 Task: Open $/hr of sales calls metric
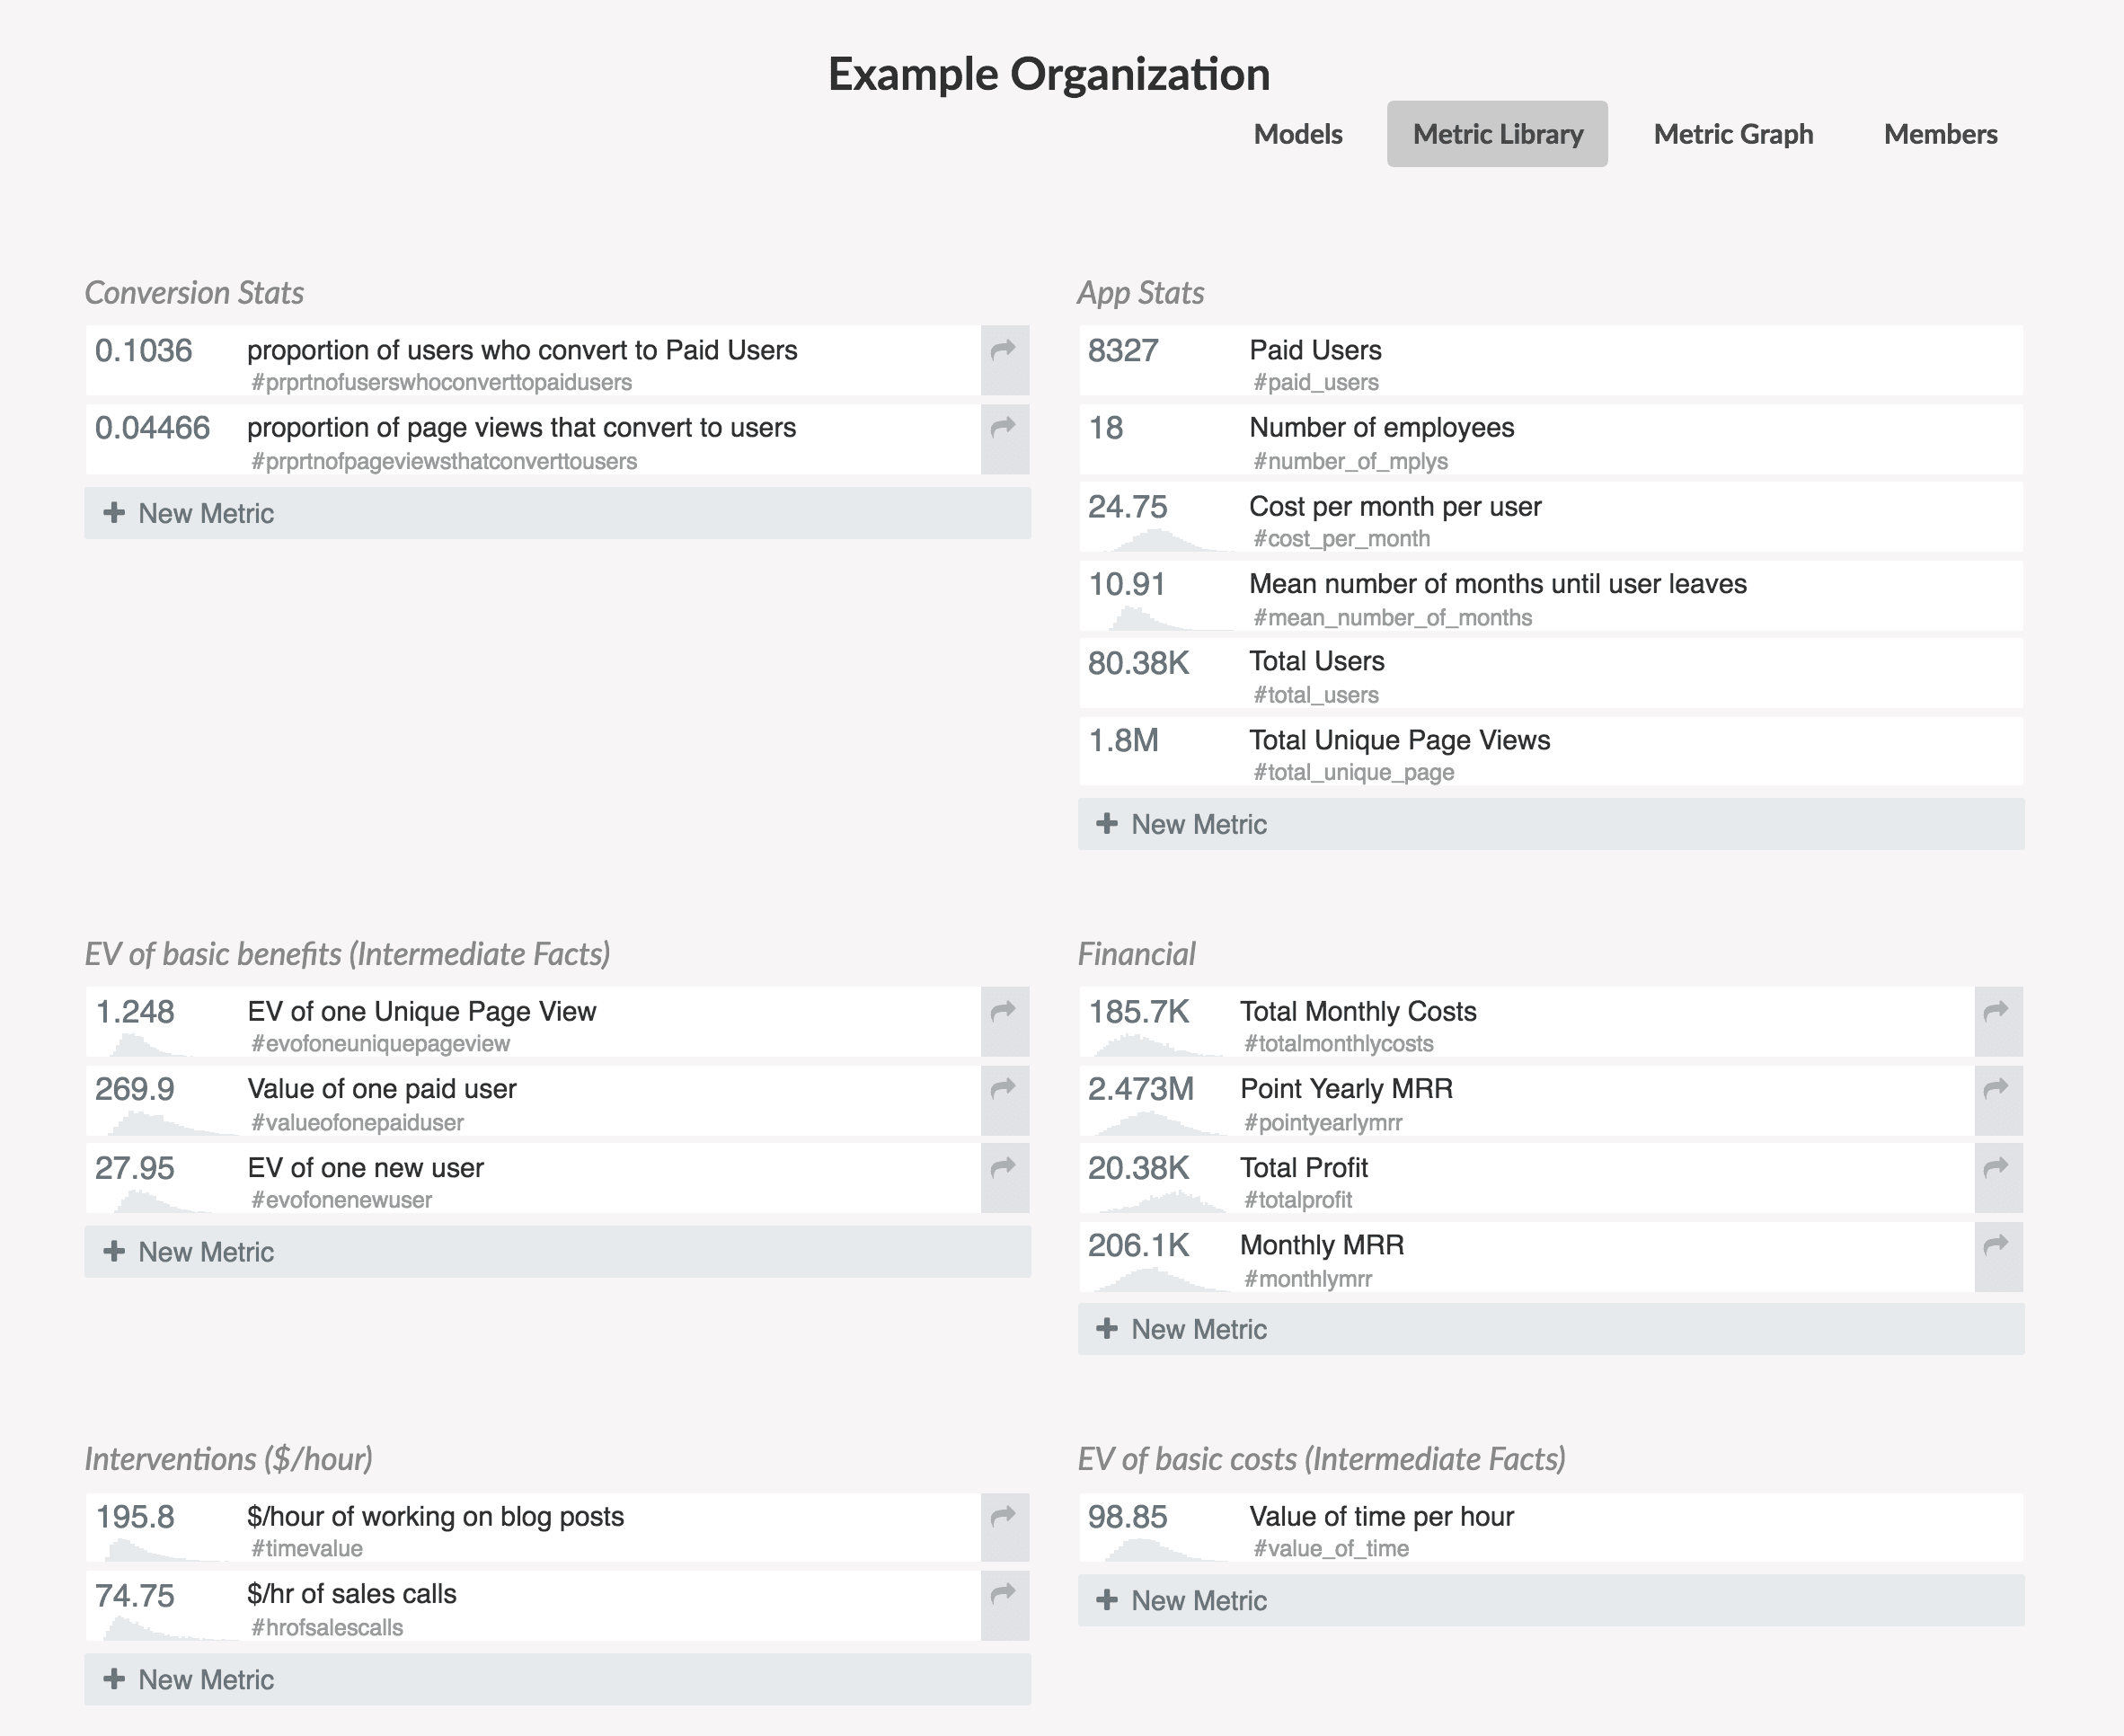point(533,1605)
